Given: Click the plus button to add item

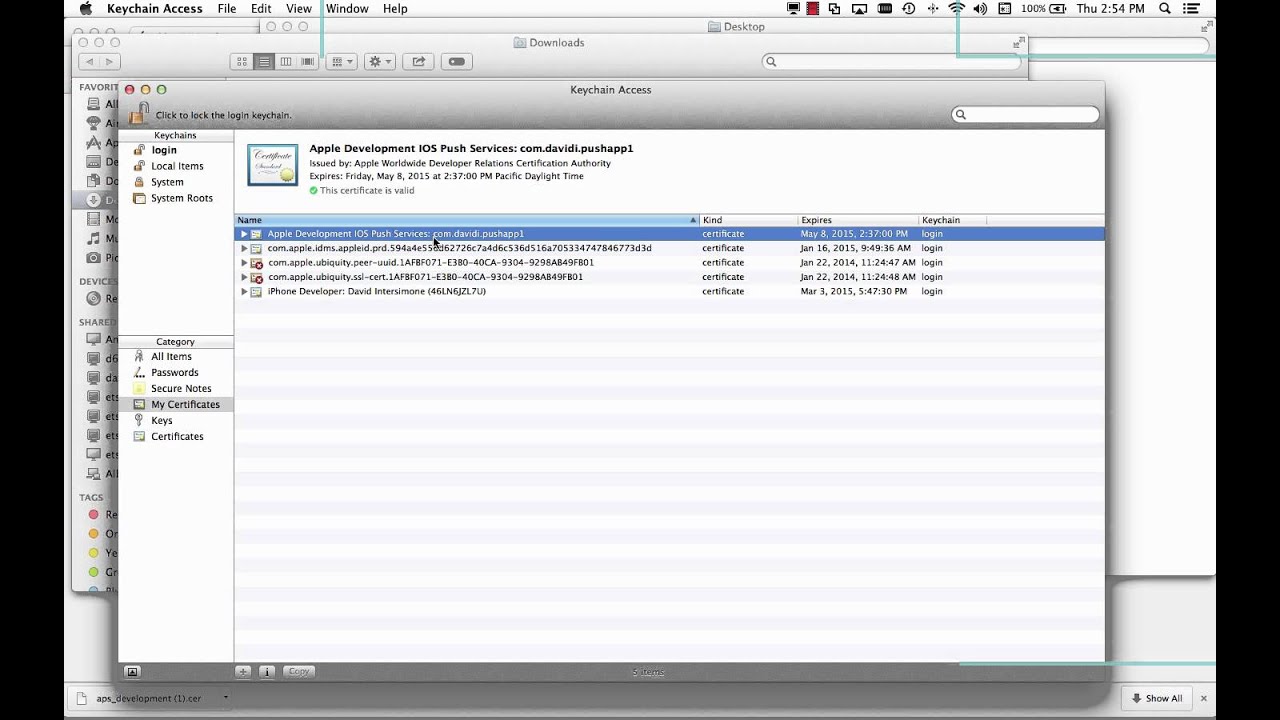Looking at the screenshot, I should pyautogui.click(x=243, y=672).
